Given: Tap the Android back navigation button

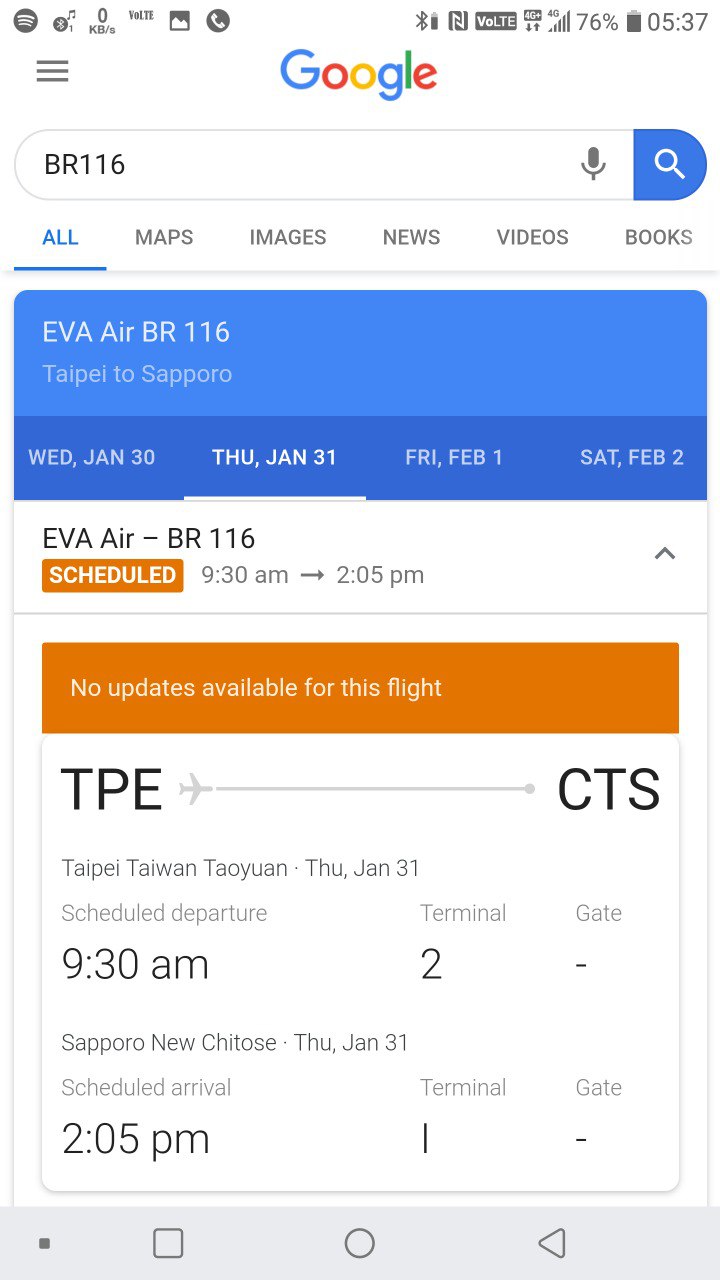Looking at the screenshot, I should [x=552, y=1243].
